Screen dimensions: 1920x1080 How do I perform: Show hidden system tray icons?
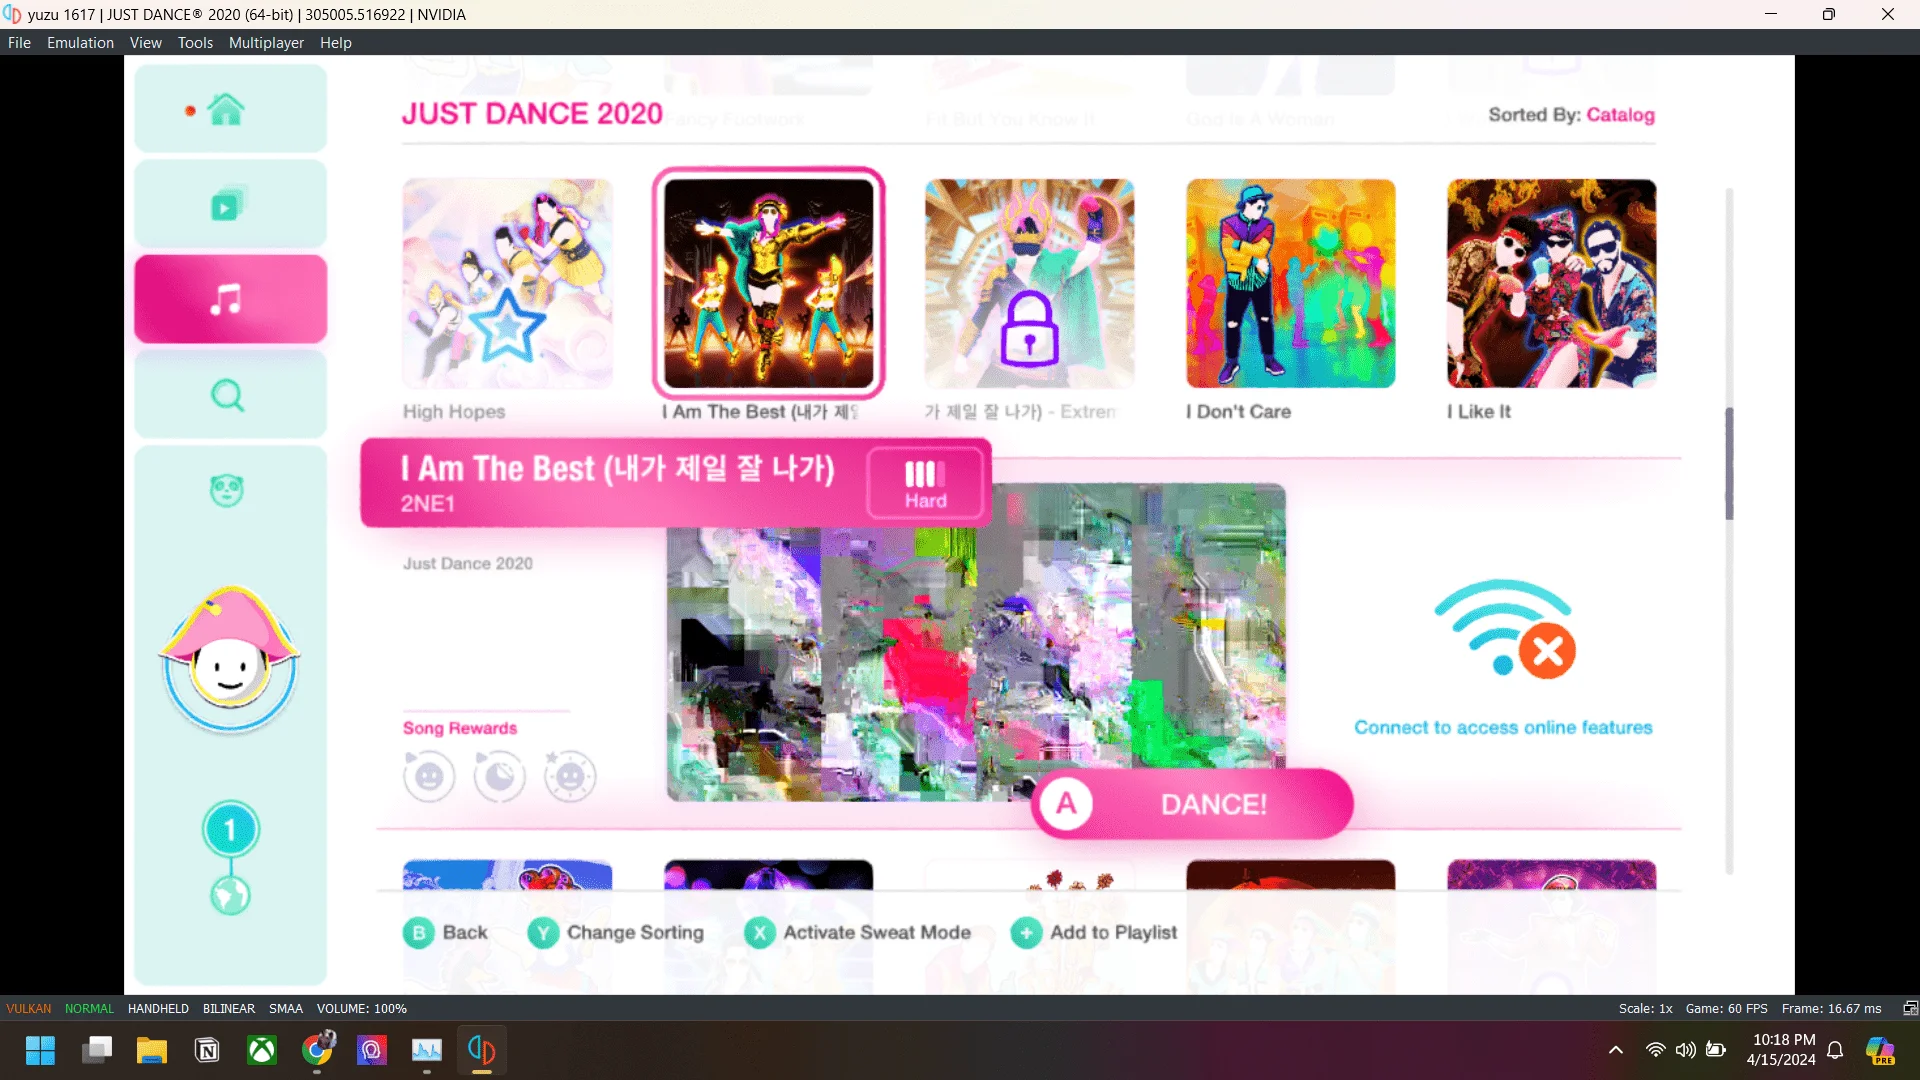click(x=1616, y=1050)
